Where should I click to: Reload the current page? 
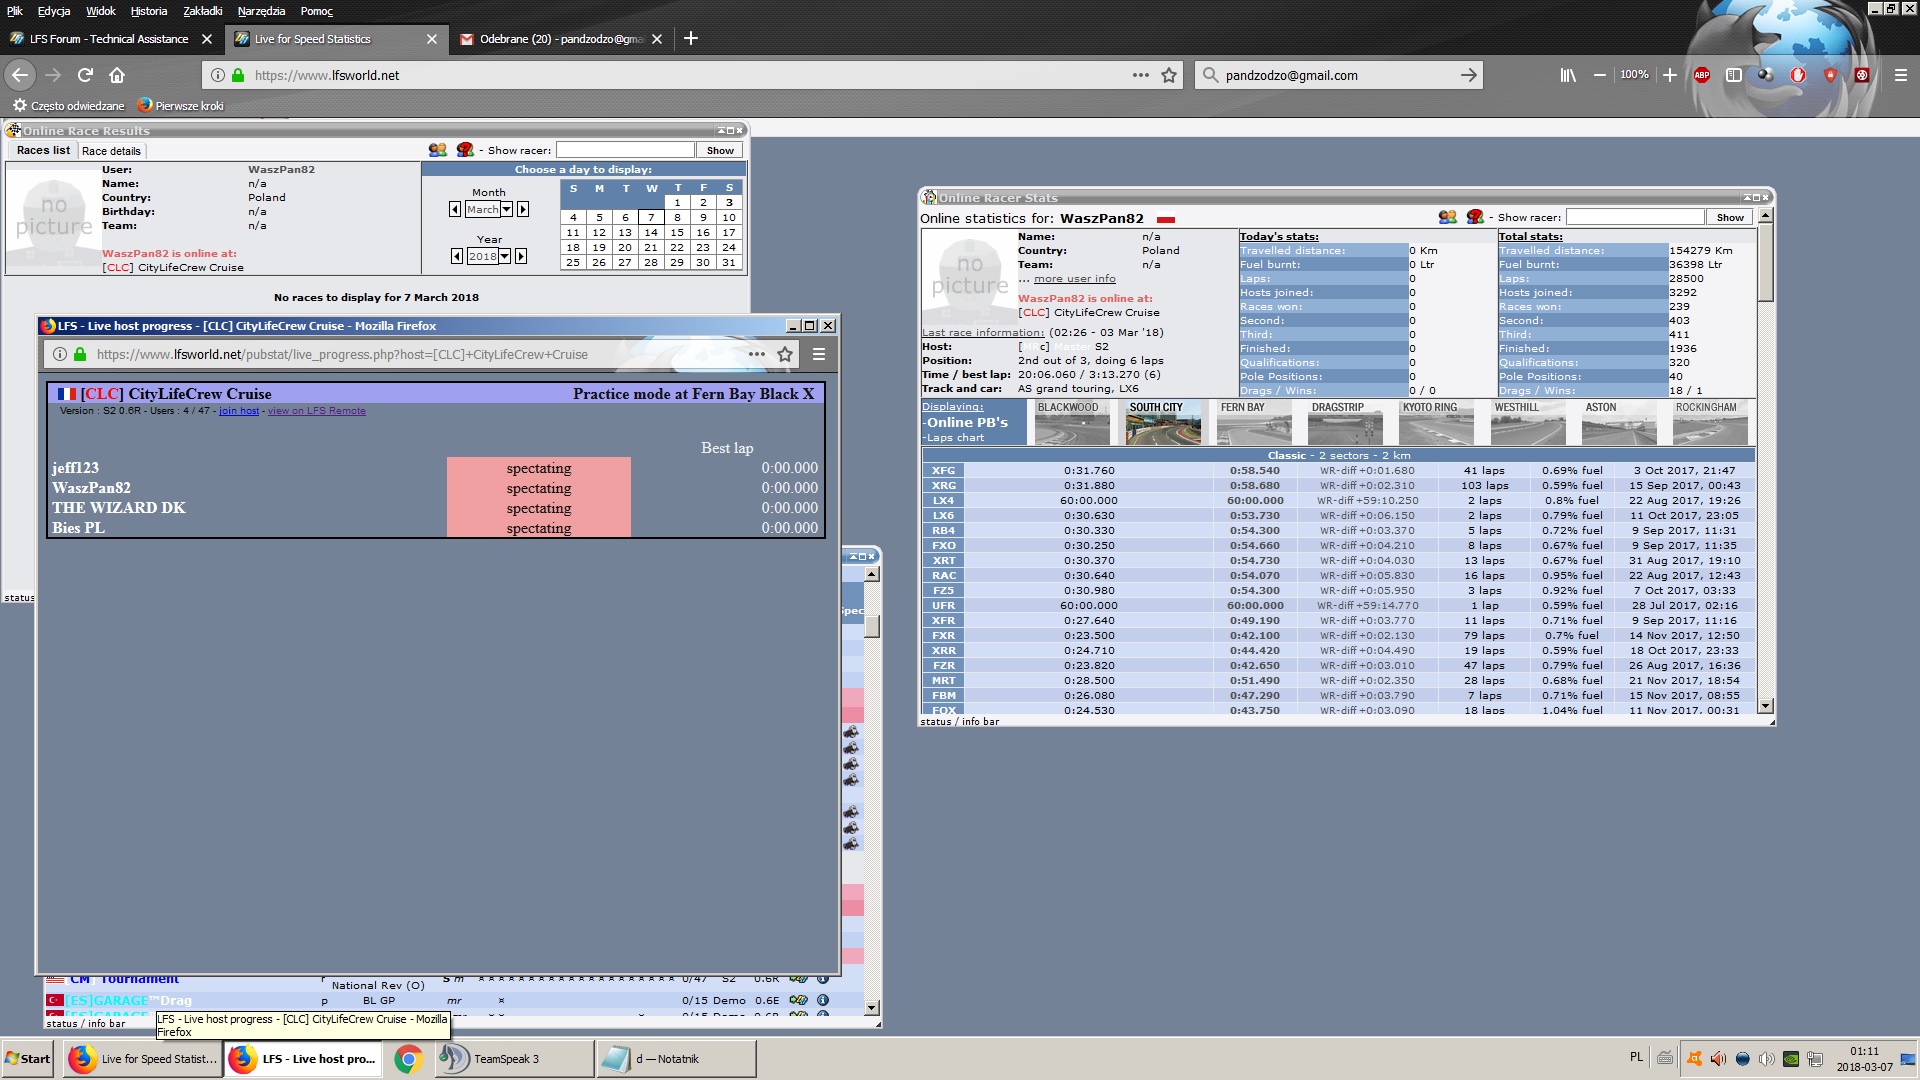[85, 75]
